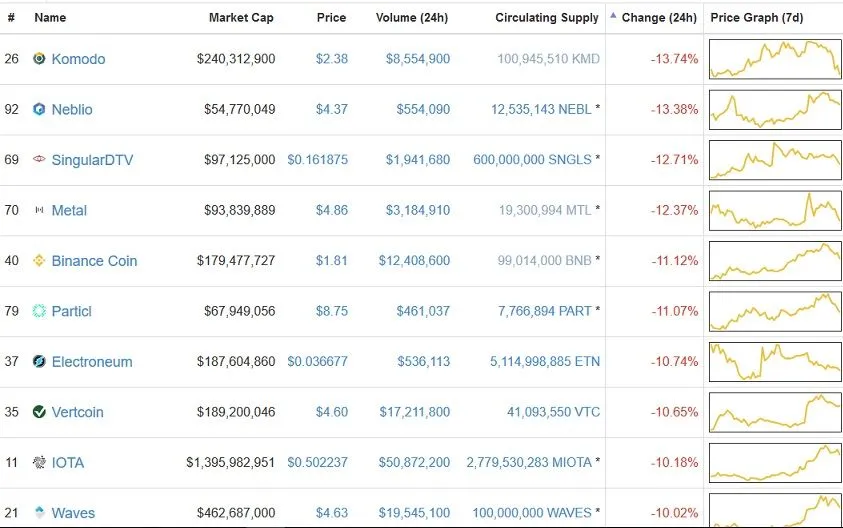Click the Electroneum logo icon
843x528 pixels.
[39, 361]
